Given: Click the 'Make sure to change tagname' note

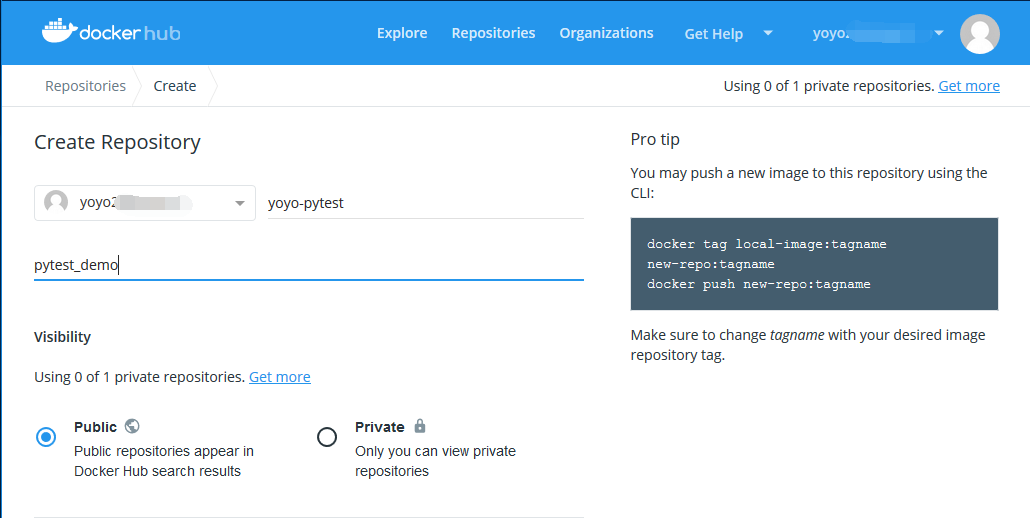Looking at the screenshot, I should coord(808,345).
